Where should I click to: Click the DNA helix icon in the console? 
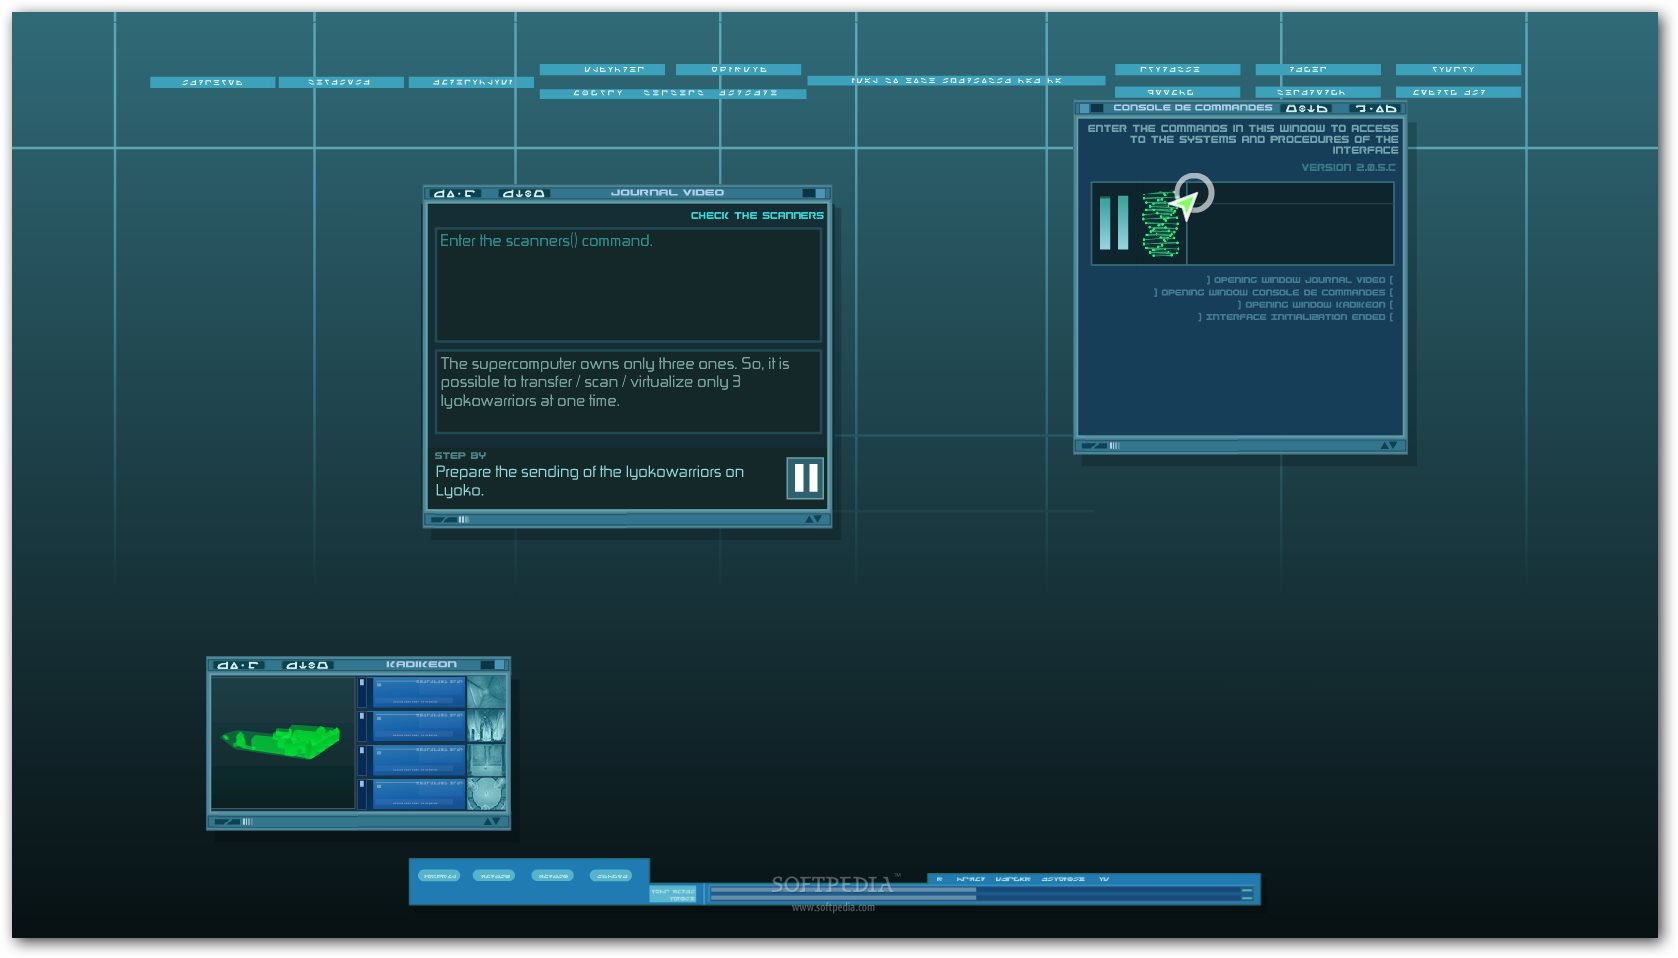coord(1160,225)
